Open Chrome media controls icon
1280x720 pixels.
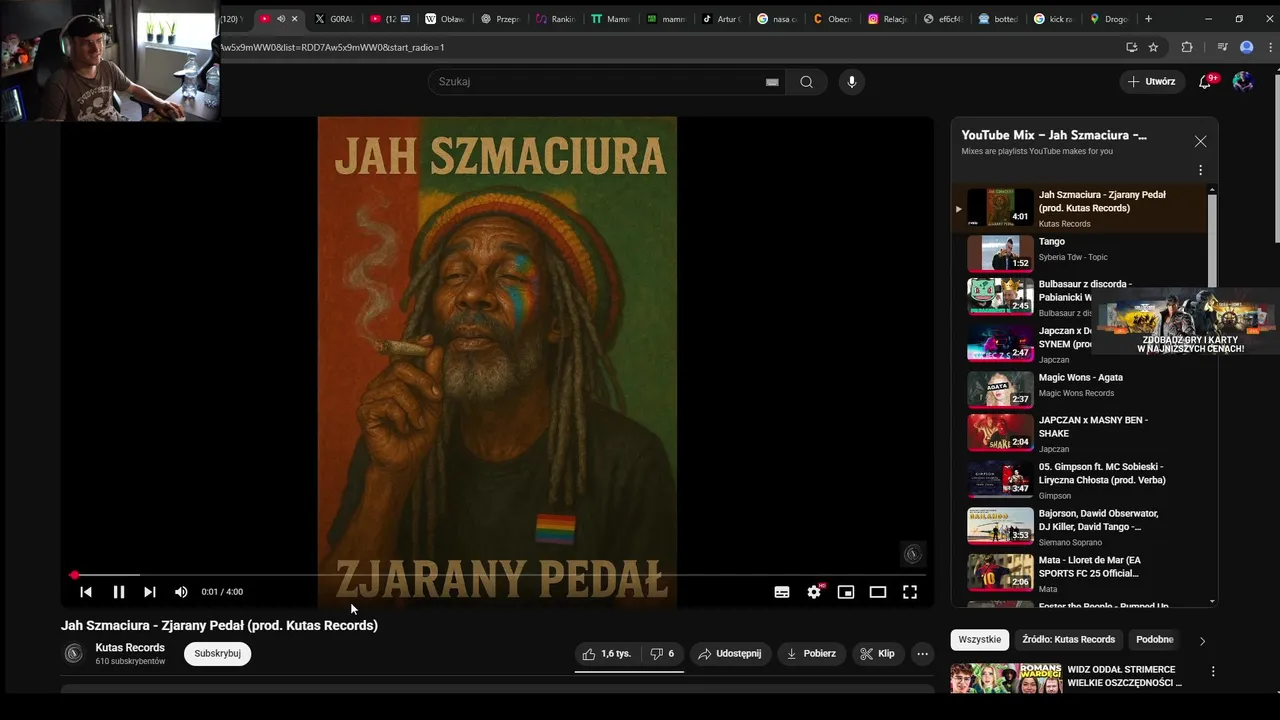tap(1222, 47)
